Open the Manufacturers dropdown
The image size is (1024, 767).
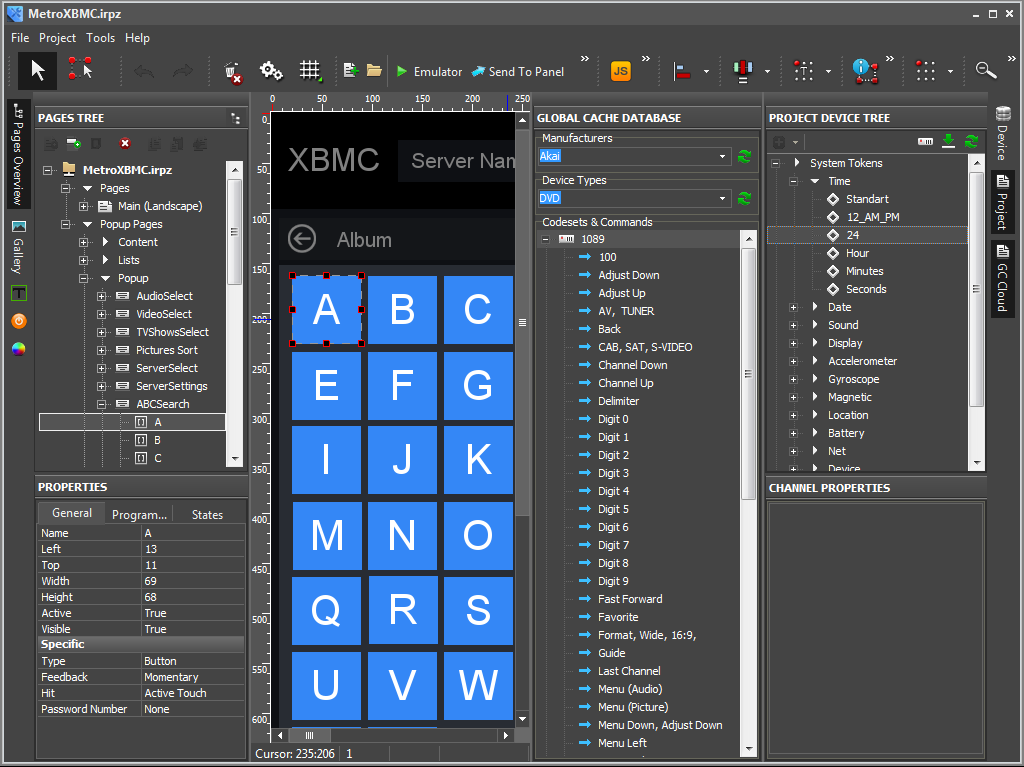coord(723,156)
